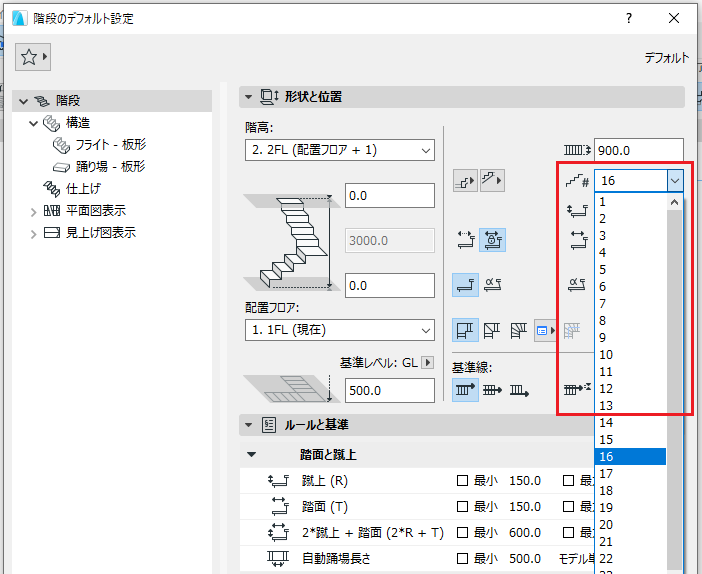The width and height of the screenshot is (702, 574).
Task: Open the 基準レベル GL arrow button
Action: click(x=428, y=362)
